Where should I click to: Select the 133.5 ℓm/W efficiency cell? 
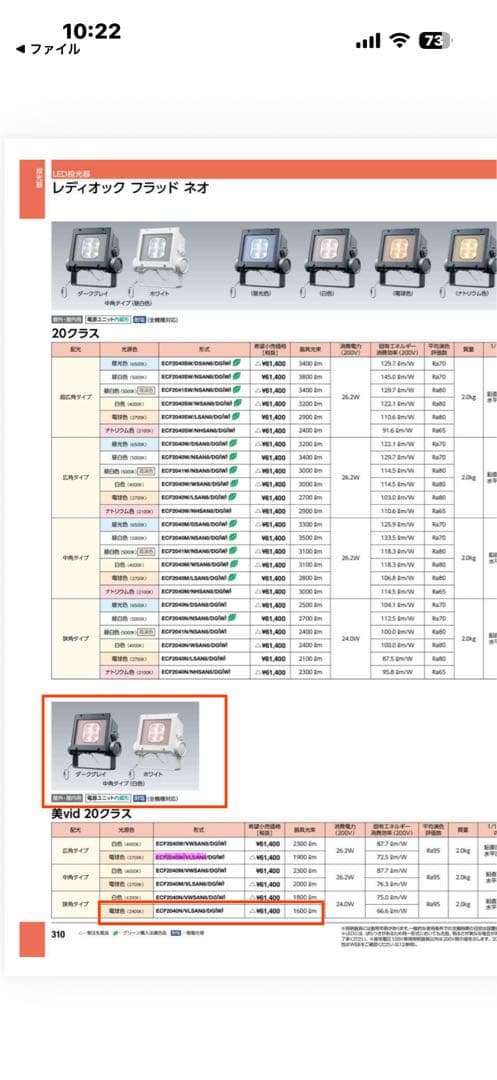pyautogui.click(x=398, y=538)
